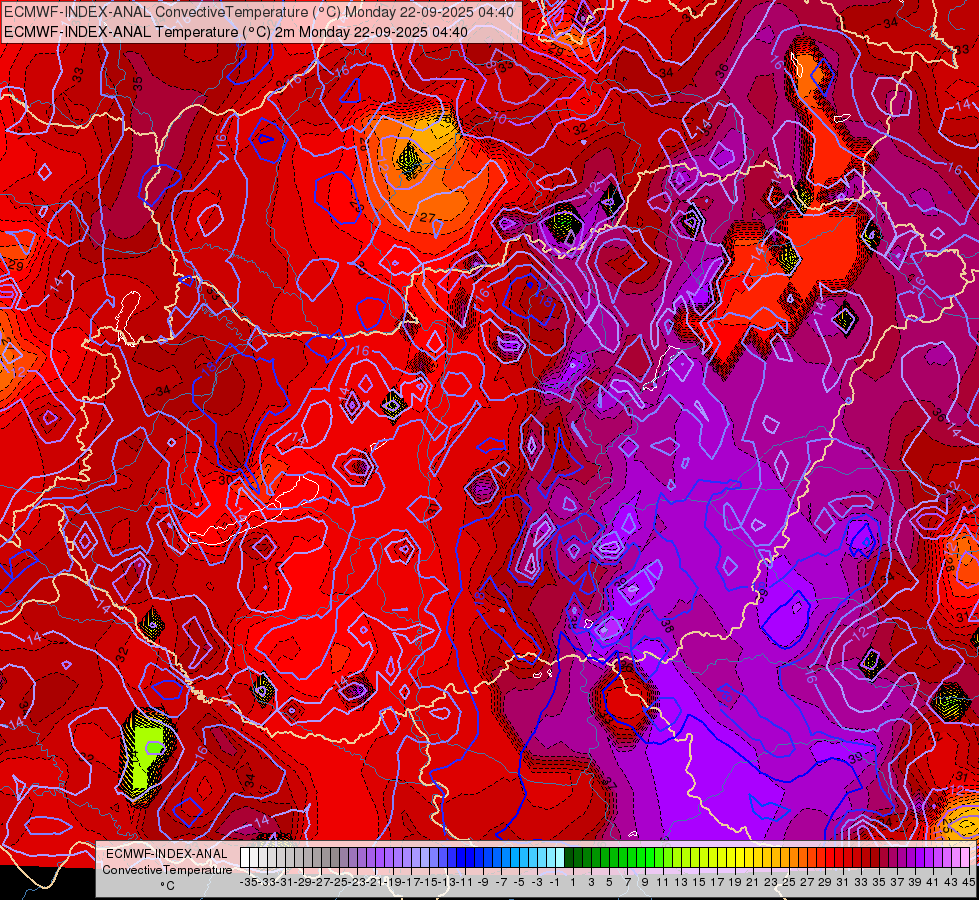Screen dimensions: 979x900
Task: Click contour label 30 on the map
Action: point(225,480)
